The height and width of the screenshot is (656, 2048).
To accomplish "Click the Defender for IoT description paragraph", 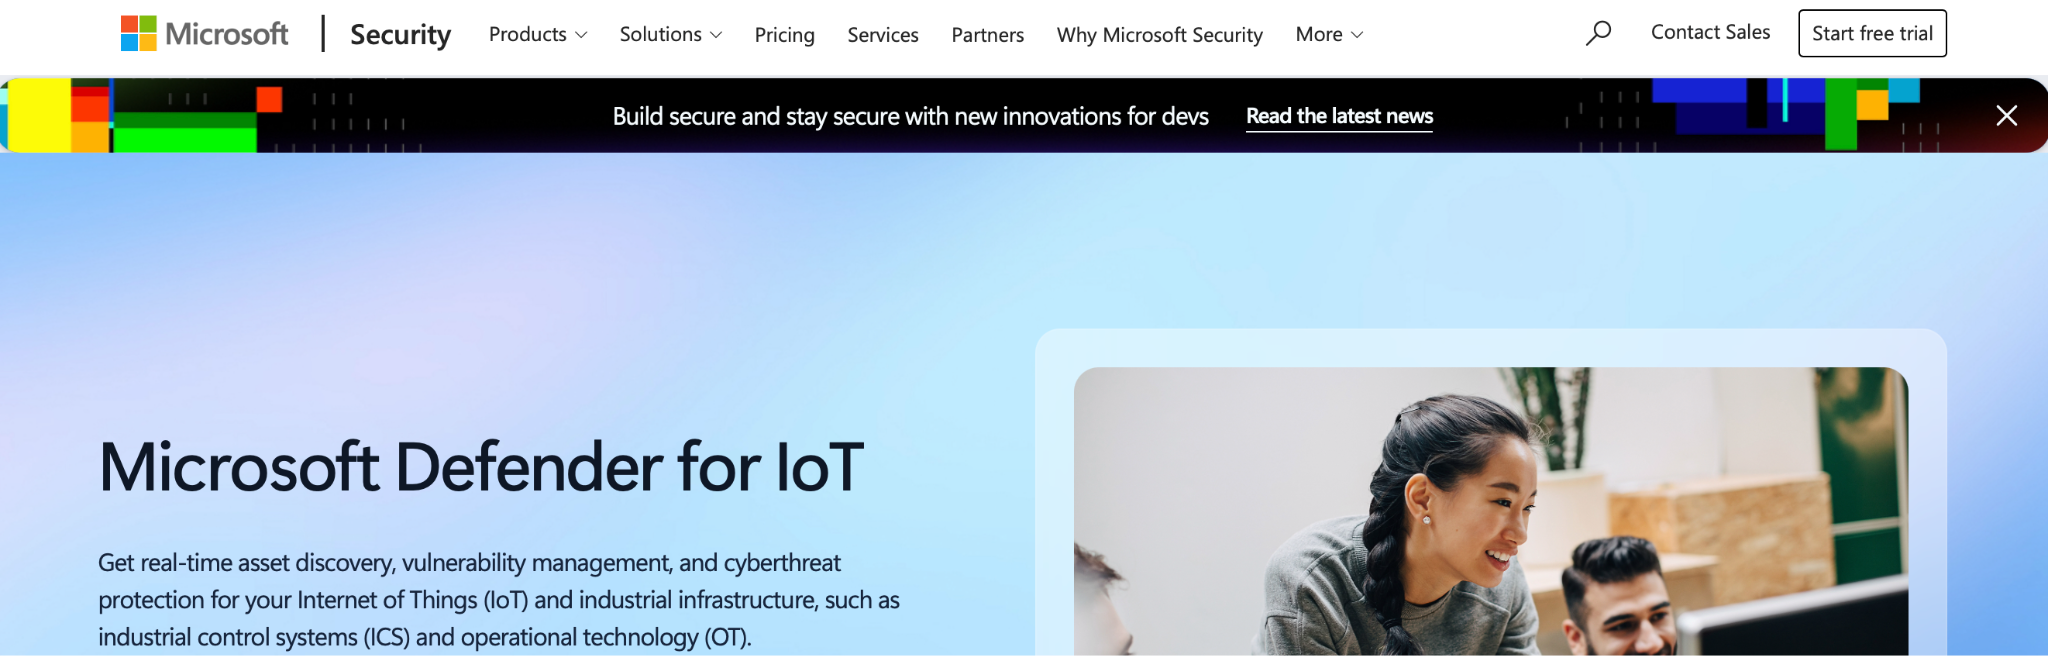I will pos(498,600).
